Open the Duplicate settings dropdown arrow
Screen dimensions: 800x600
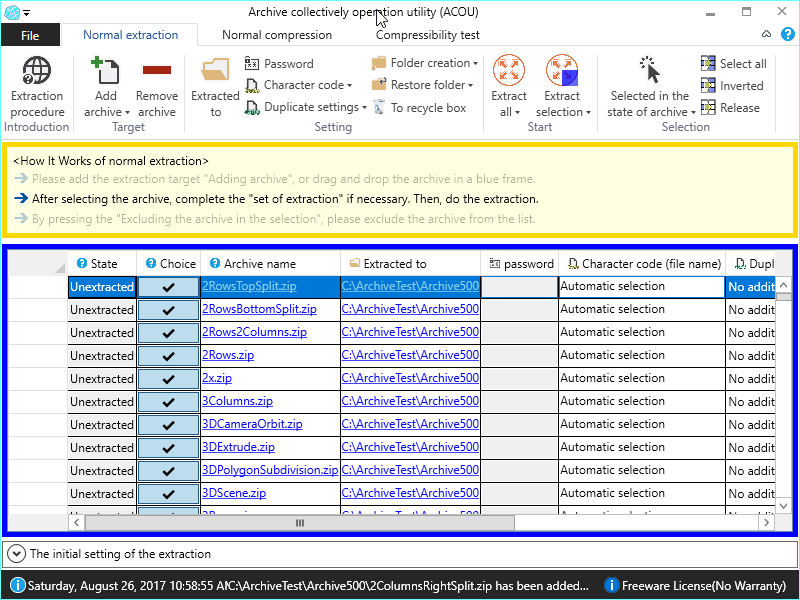[364, 108]
